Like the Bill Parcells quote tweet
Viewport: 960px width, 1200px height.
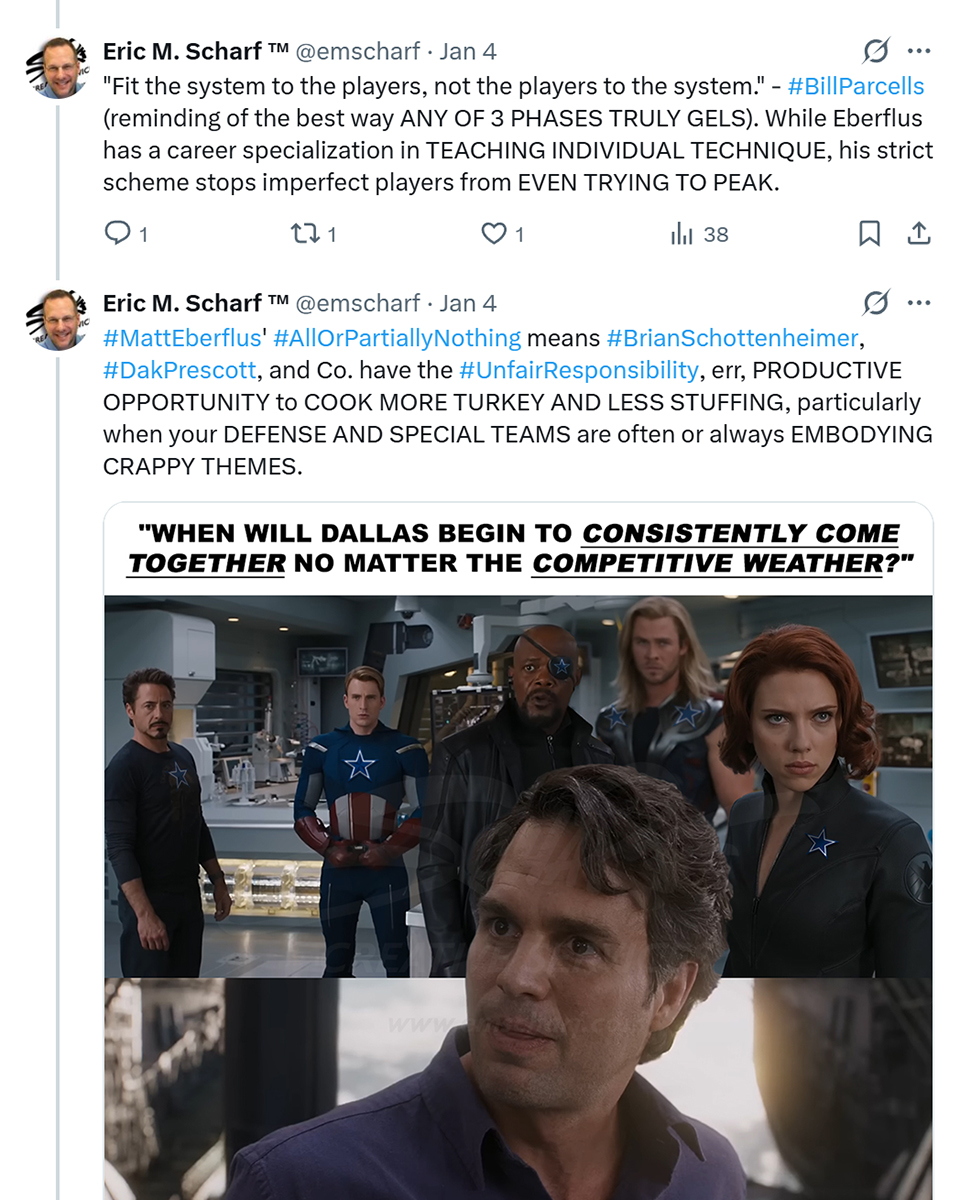[x=494, y=234]
